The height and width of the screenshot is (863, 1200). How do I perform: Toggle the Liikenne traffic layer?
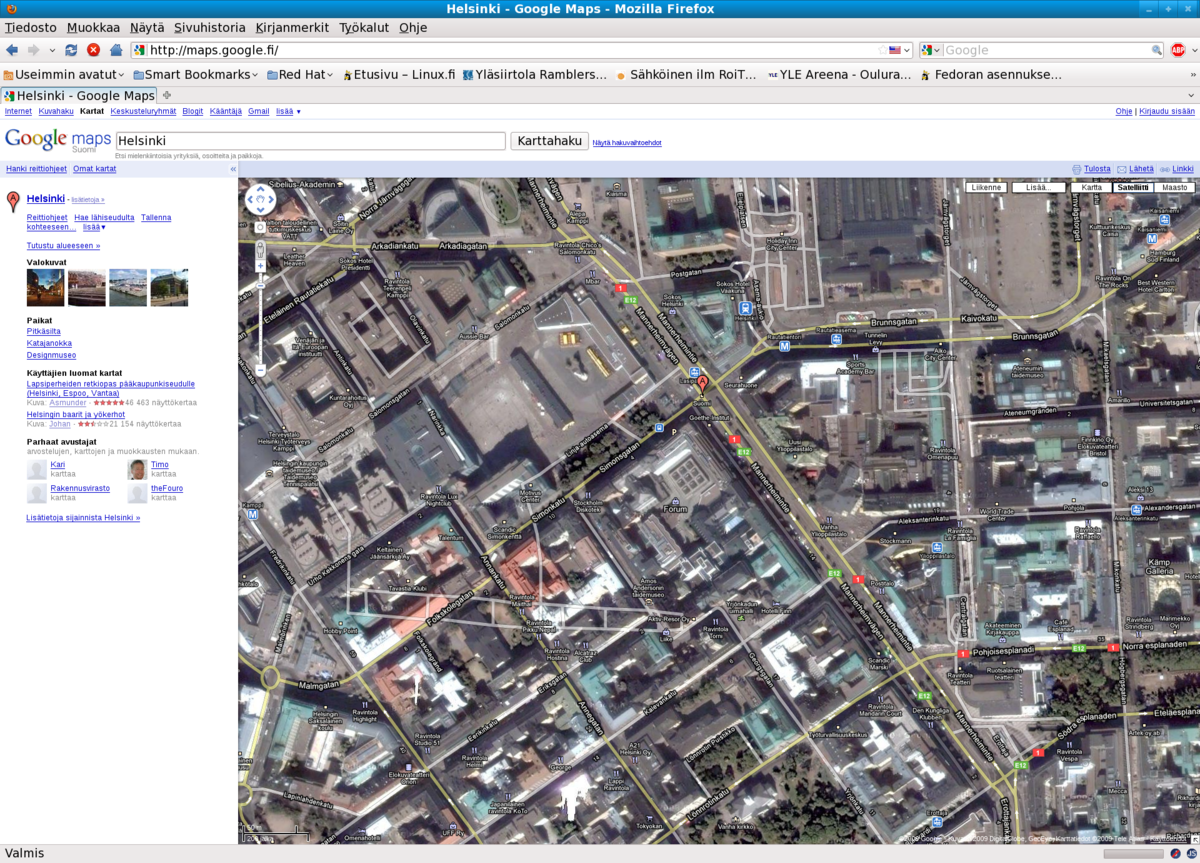coord(987,187)
